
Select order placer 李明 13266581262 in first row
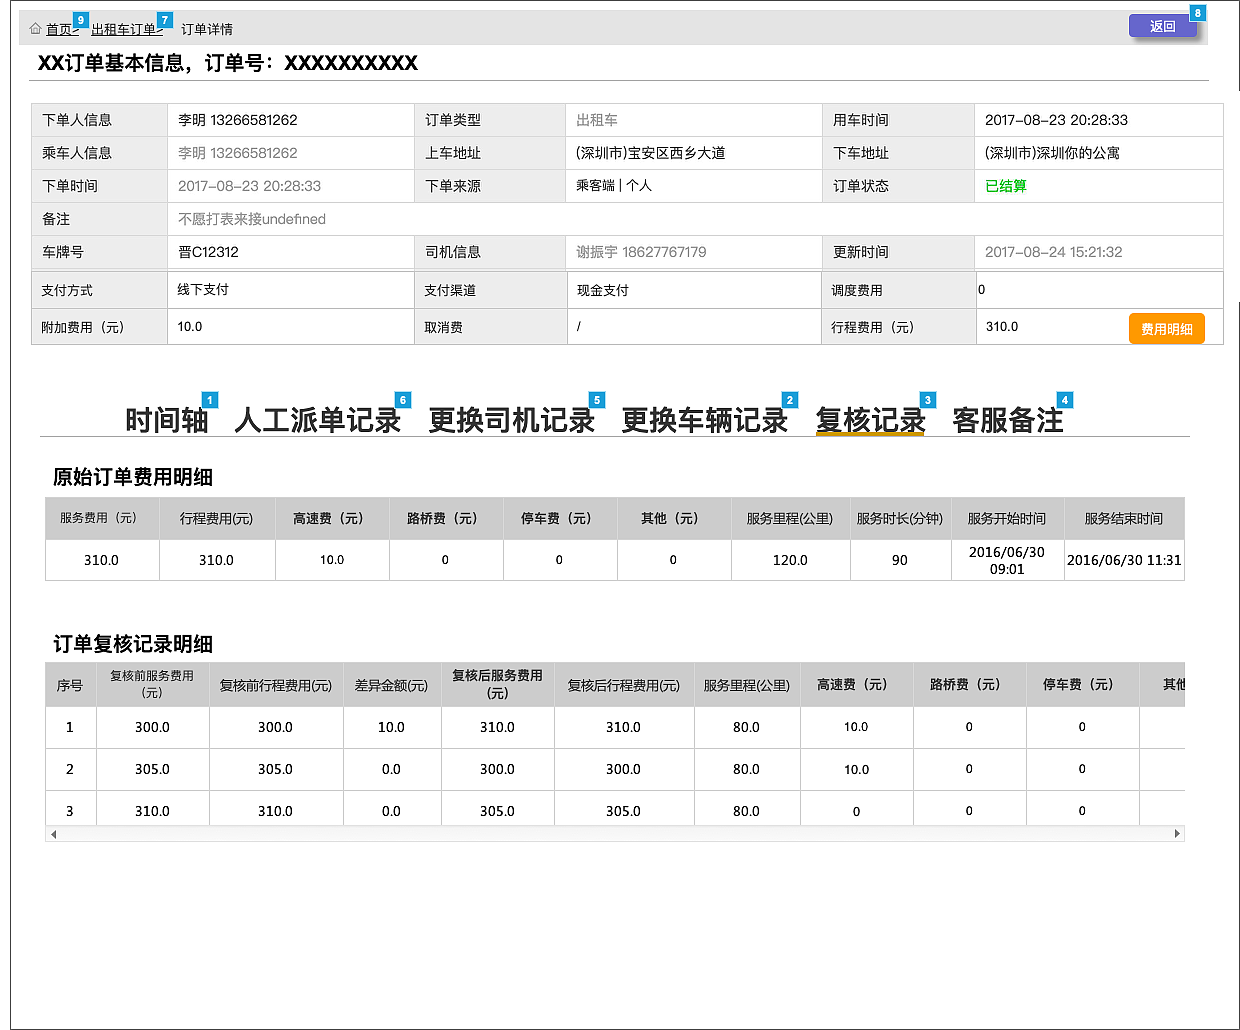click(238, 120)
